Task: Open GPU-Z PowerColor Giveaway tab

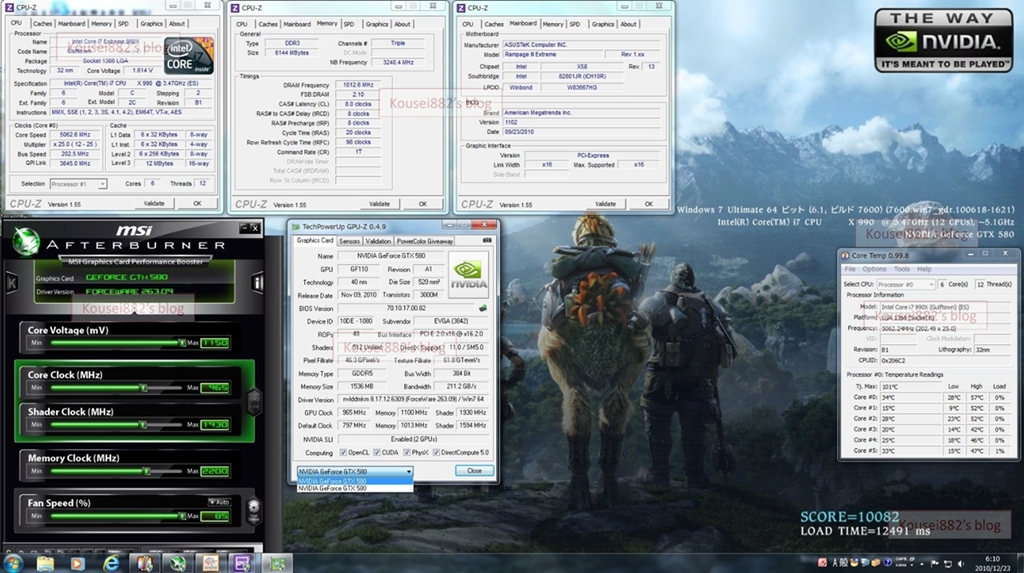Action: (x=424, y=241)
